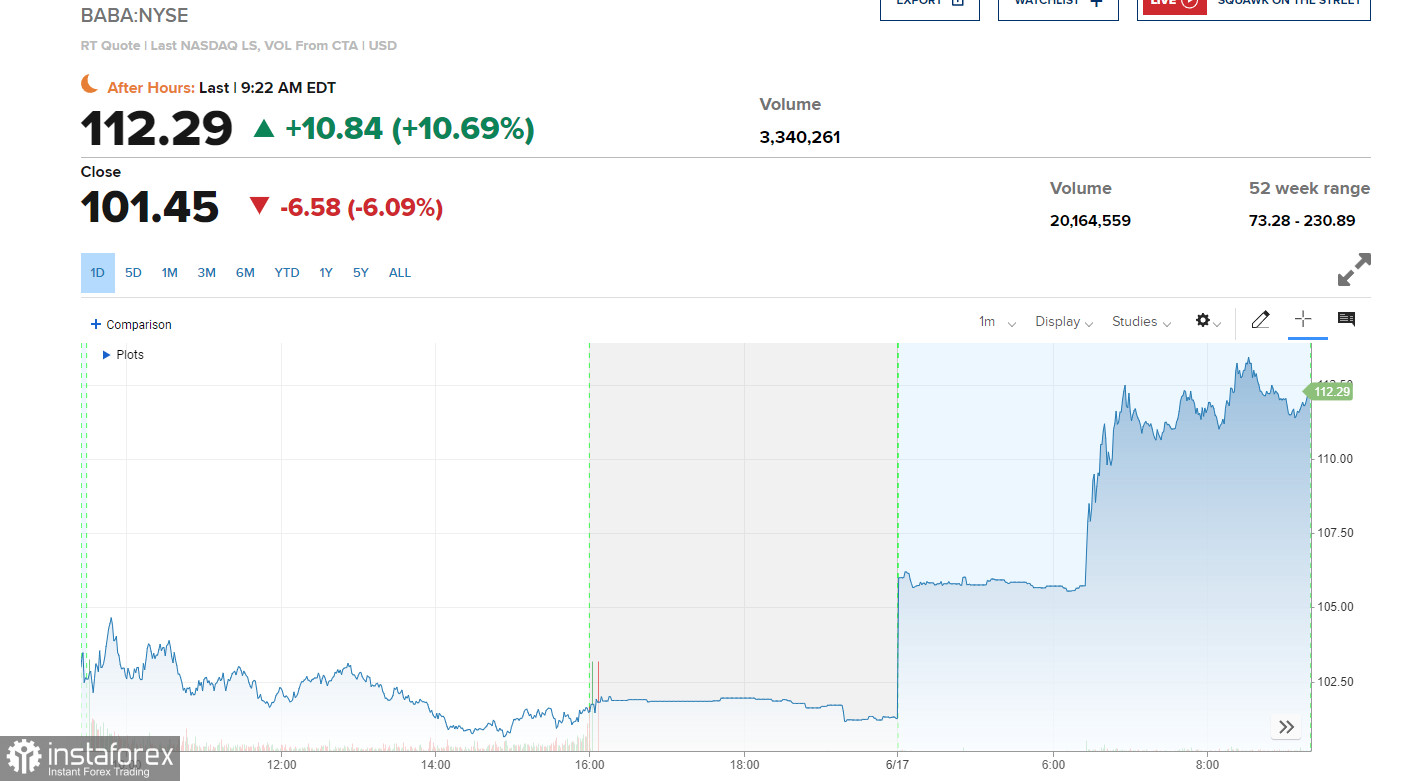Expand the Studies dropdown
Viewport: 1407px width, 781px height.
pyautogui.click(x=1141, y=322)
